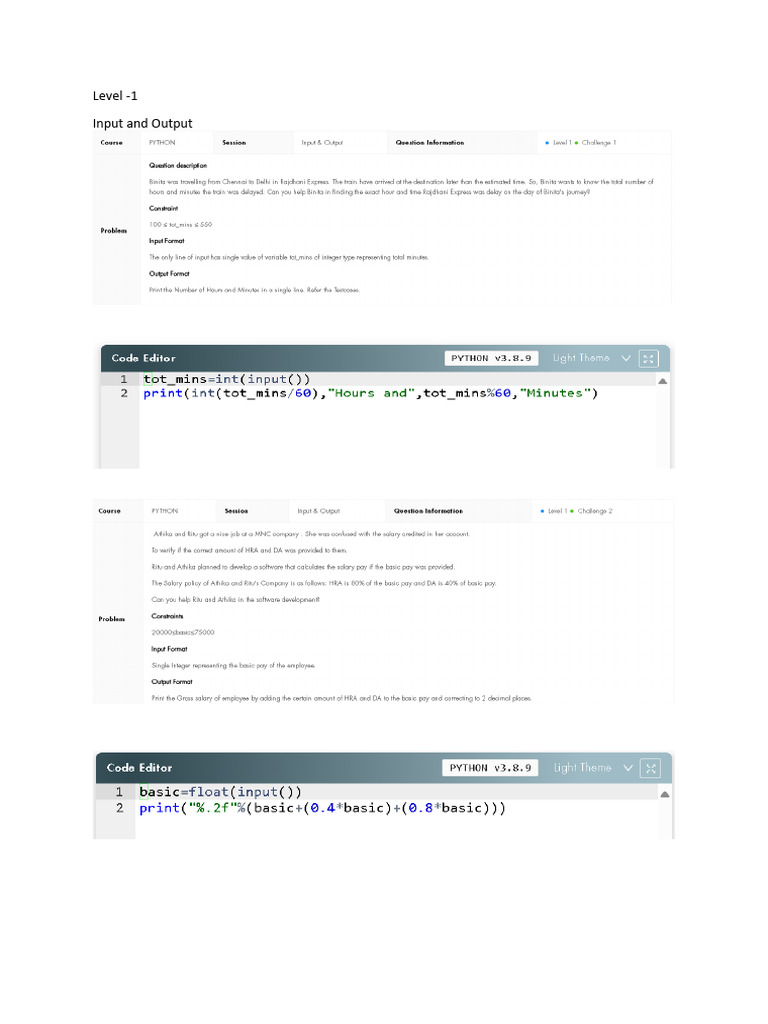Image resolution: width=768 pixels, height=1024 pixels.
Task: Click 'Level 1 Challenge 1' label
Action: [581, 142]
